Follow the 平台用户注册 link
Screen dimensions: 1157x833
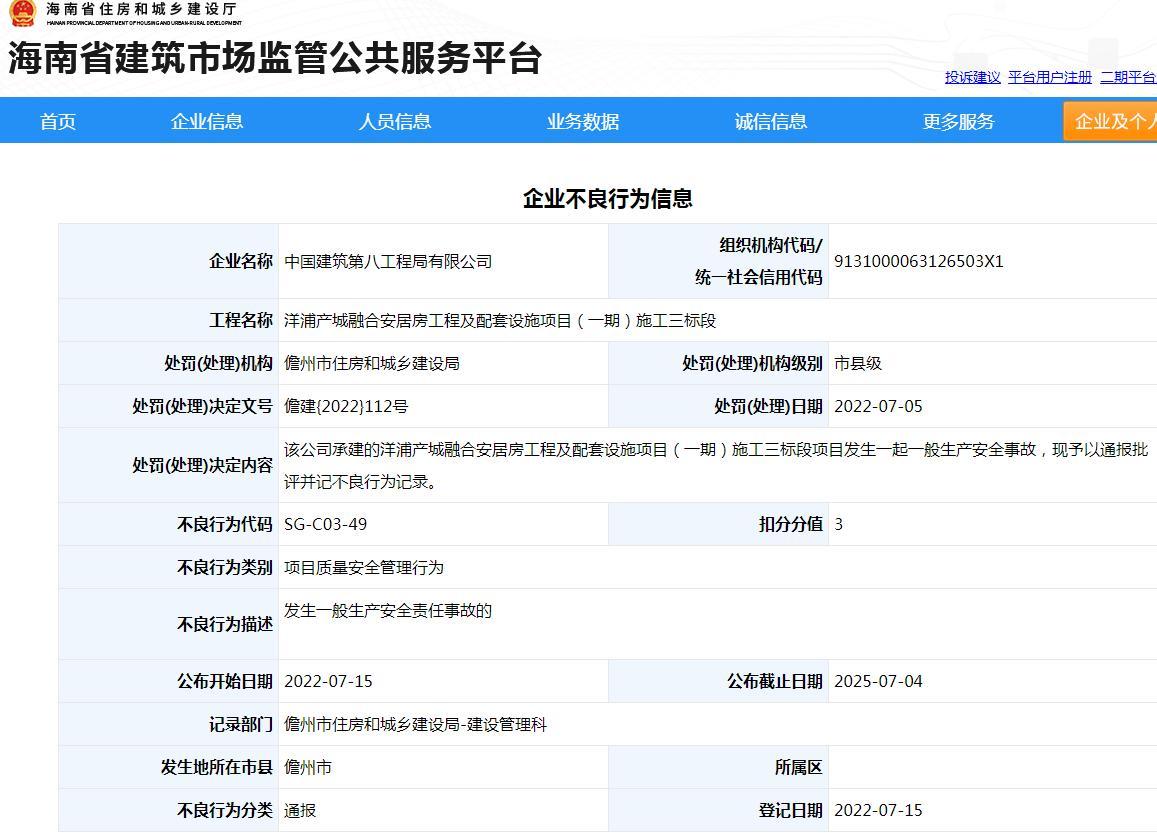point(1050,77)
